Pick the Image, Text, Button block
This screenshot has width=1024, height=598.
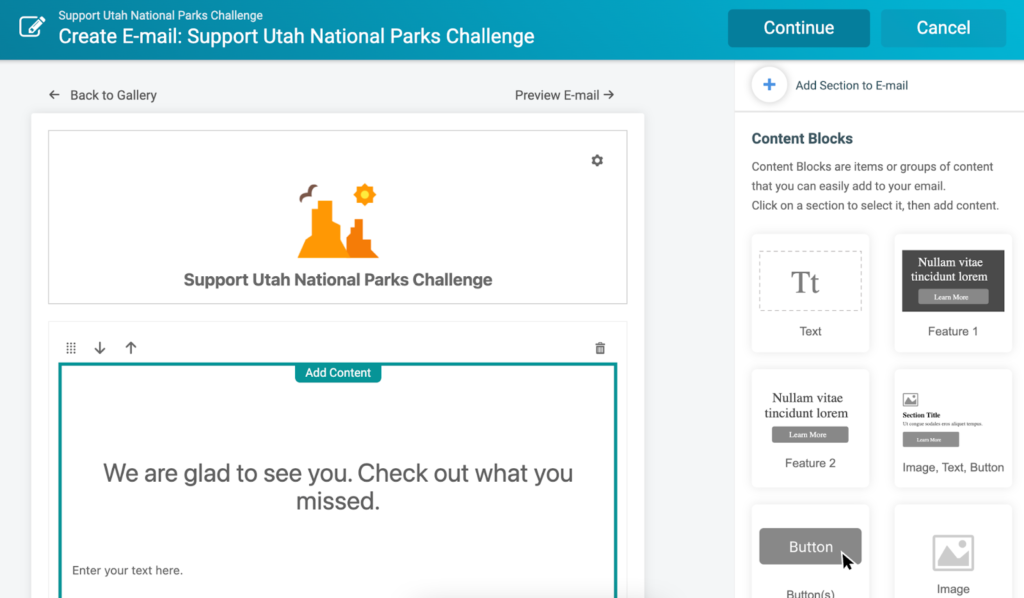click(952, 430)
